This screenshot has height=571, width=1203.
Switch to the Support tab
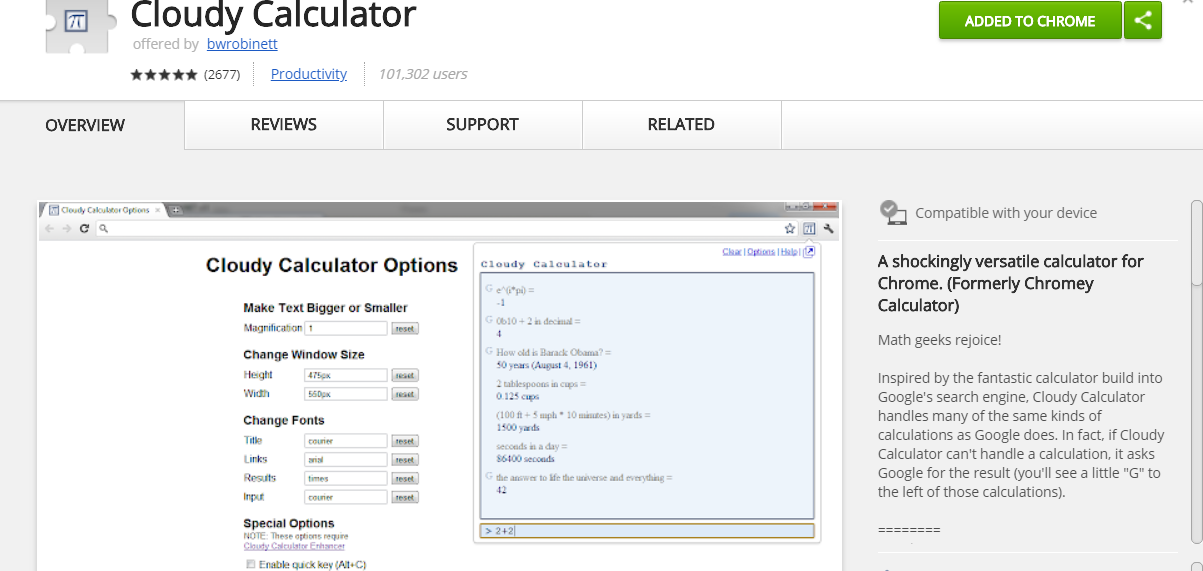(482, 125)
